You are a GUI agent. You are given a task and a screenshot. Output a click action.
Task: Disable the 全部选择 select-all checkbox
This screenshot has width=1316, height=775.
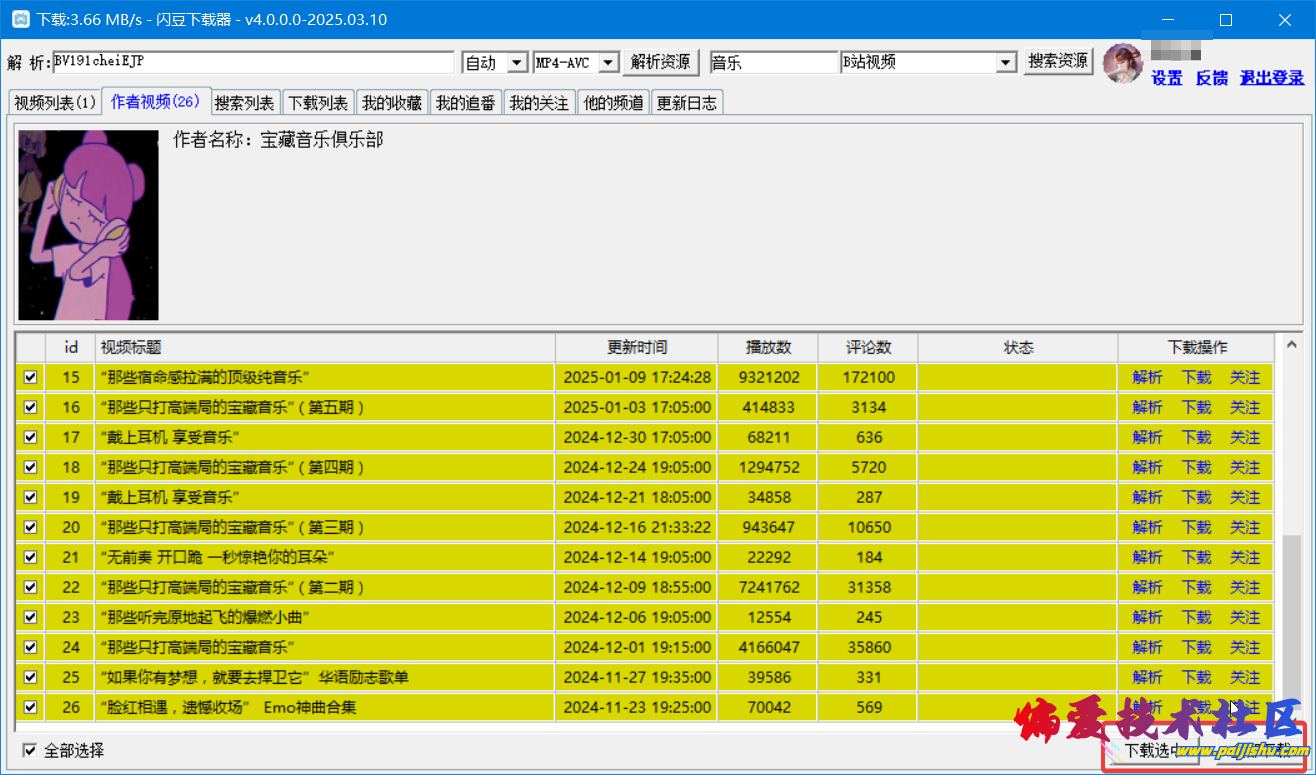(x=30, y=750)
